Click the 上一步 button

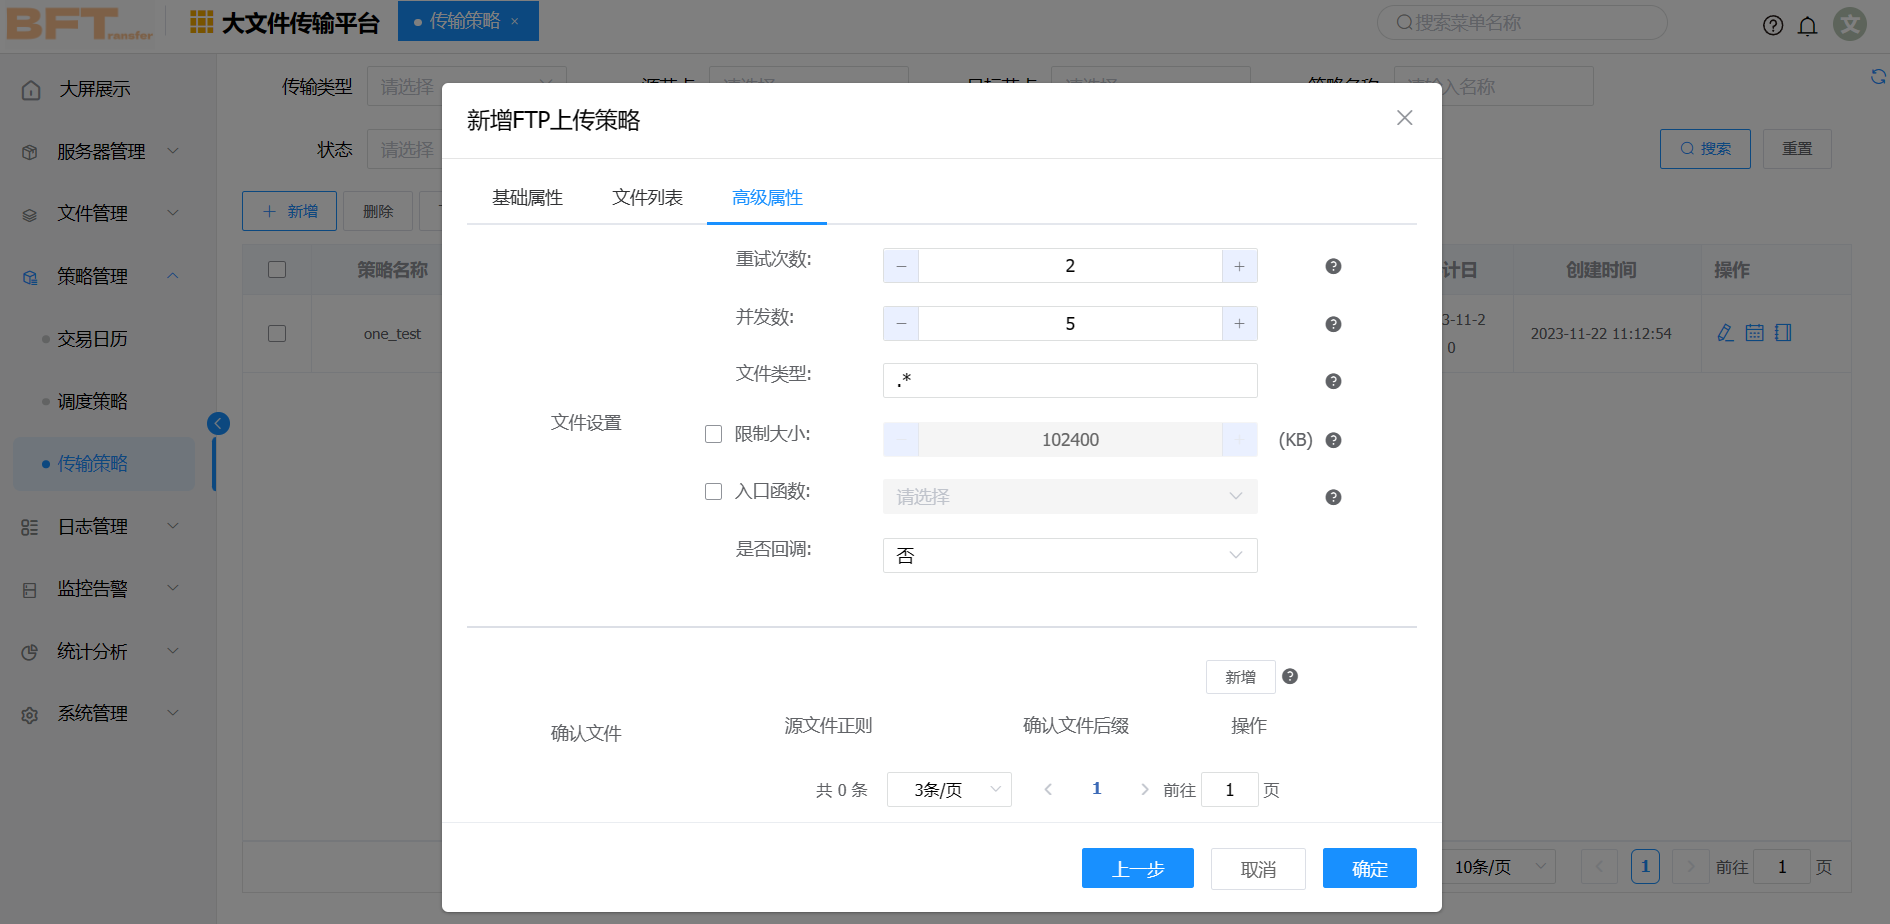coord(1137,868)
